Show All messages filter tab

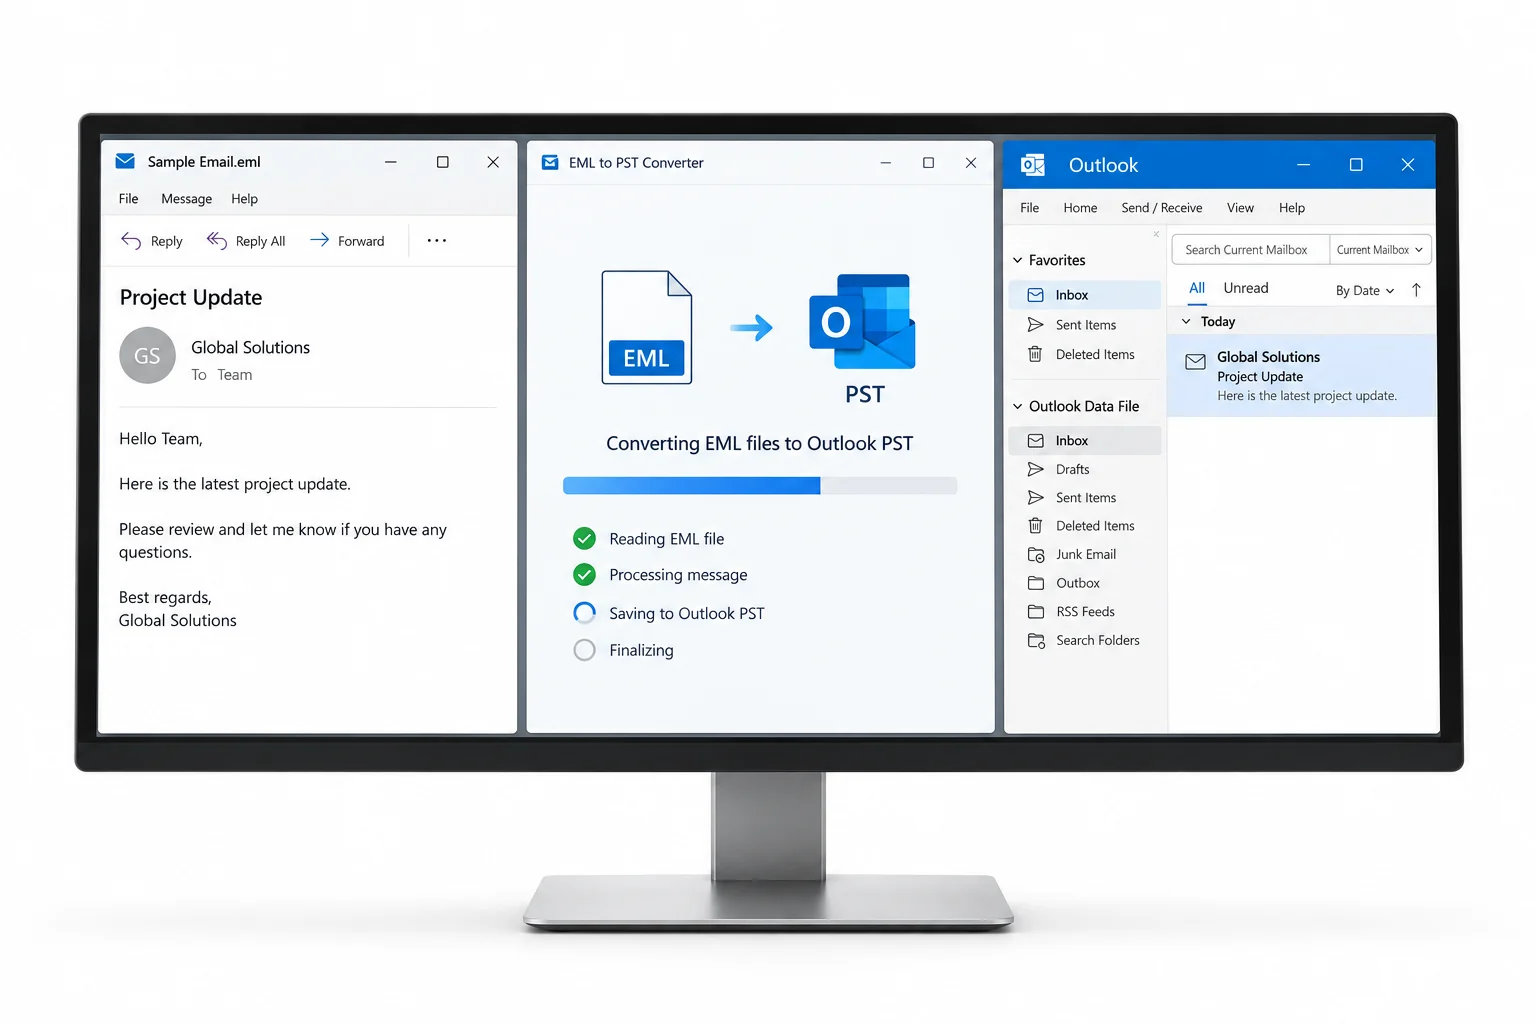tap(1197, 288)
